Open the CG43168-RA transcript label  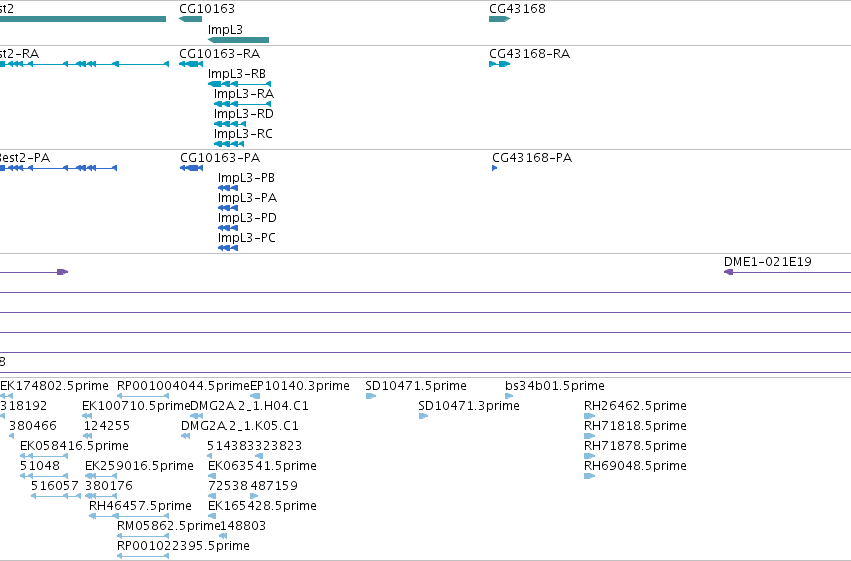(530, 54)
